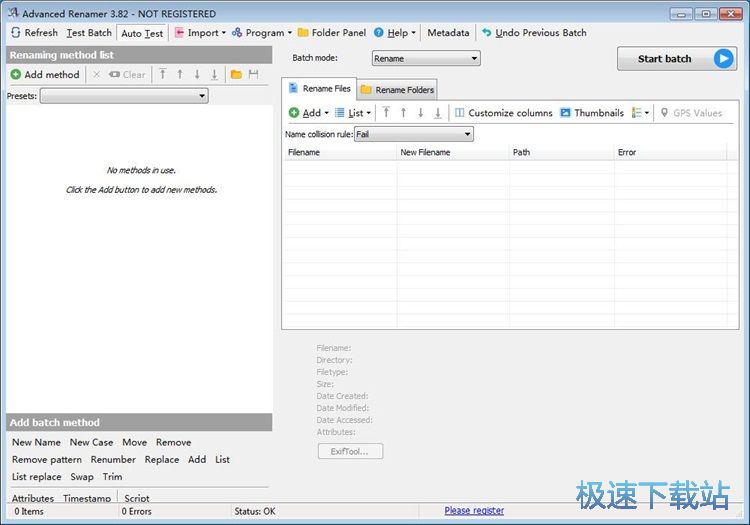This screenshot has width=750, height=525.
Task: Open the display options list icon dropdown
Action: [x=640, y=113]
